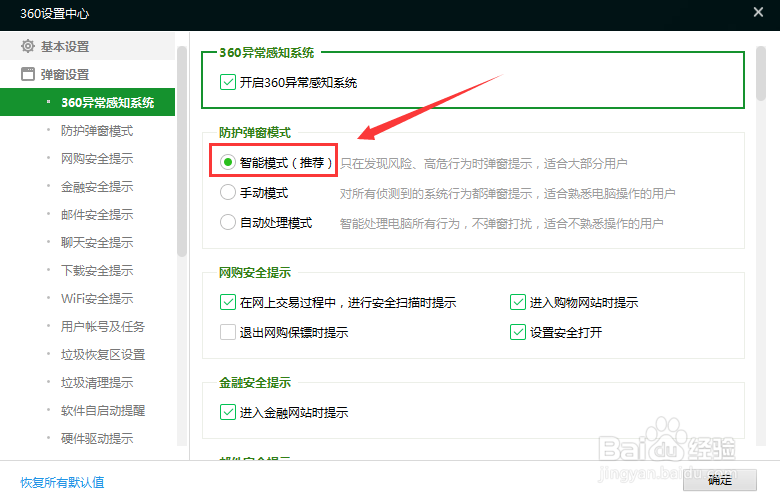Go to 用户帐号及任务 in sidebar
The width and height of the screenshot is (780, 500).
pyautogui.click(x=103, y=326)
